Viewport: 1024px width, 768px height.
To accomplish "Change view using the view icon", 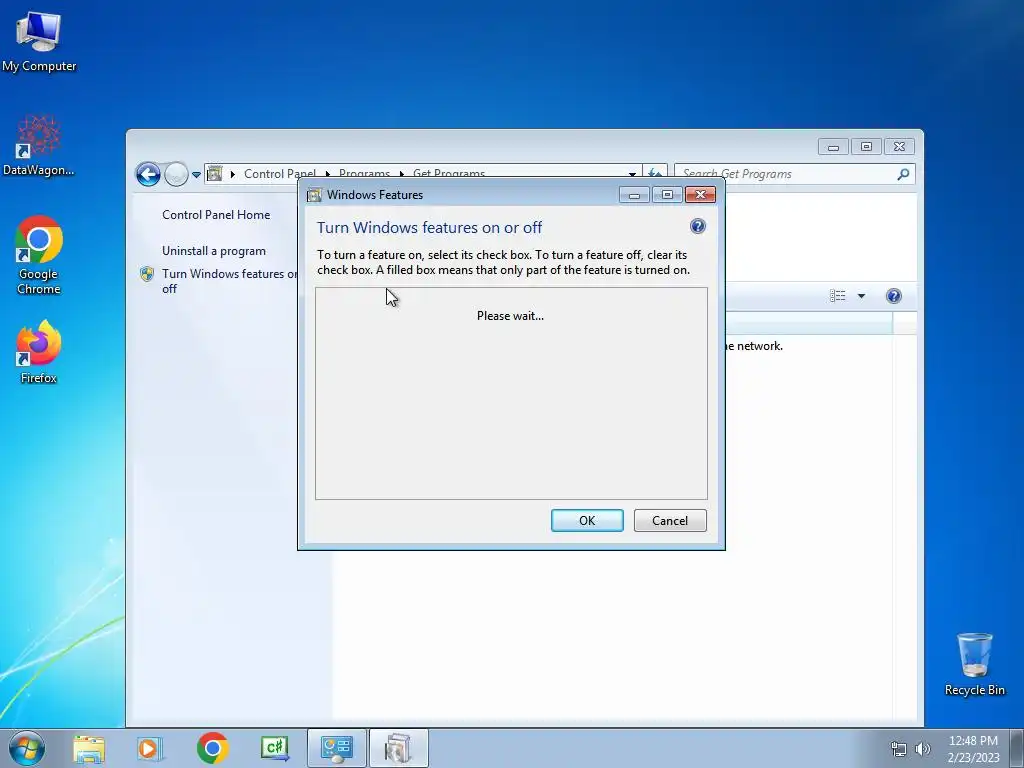I will tap(837, 296).
